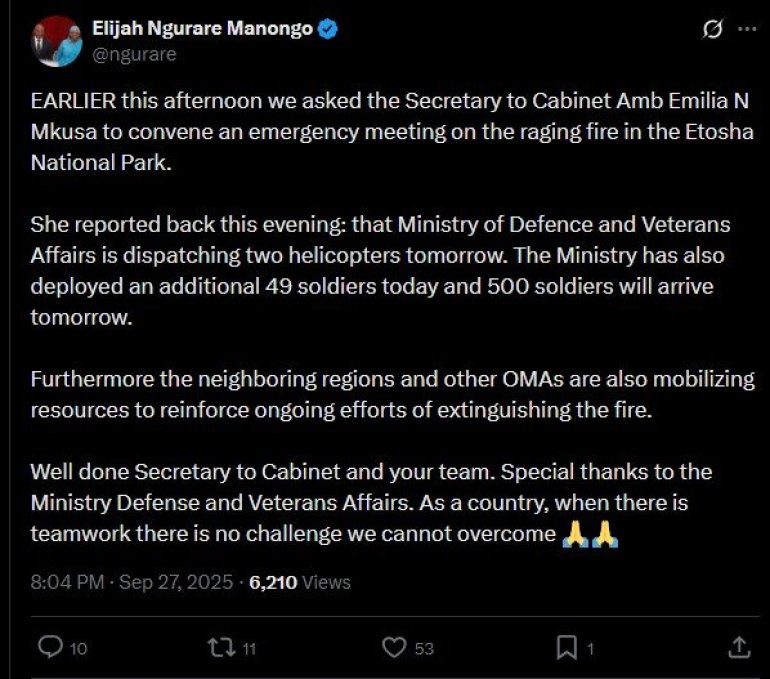Viewport: 770px width, 679px height.
Task: Toggle the bookmark icon on the post
Action: pyautogui.click(x=567, y=647)
